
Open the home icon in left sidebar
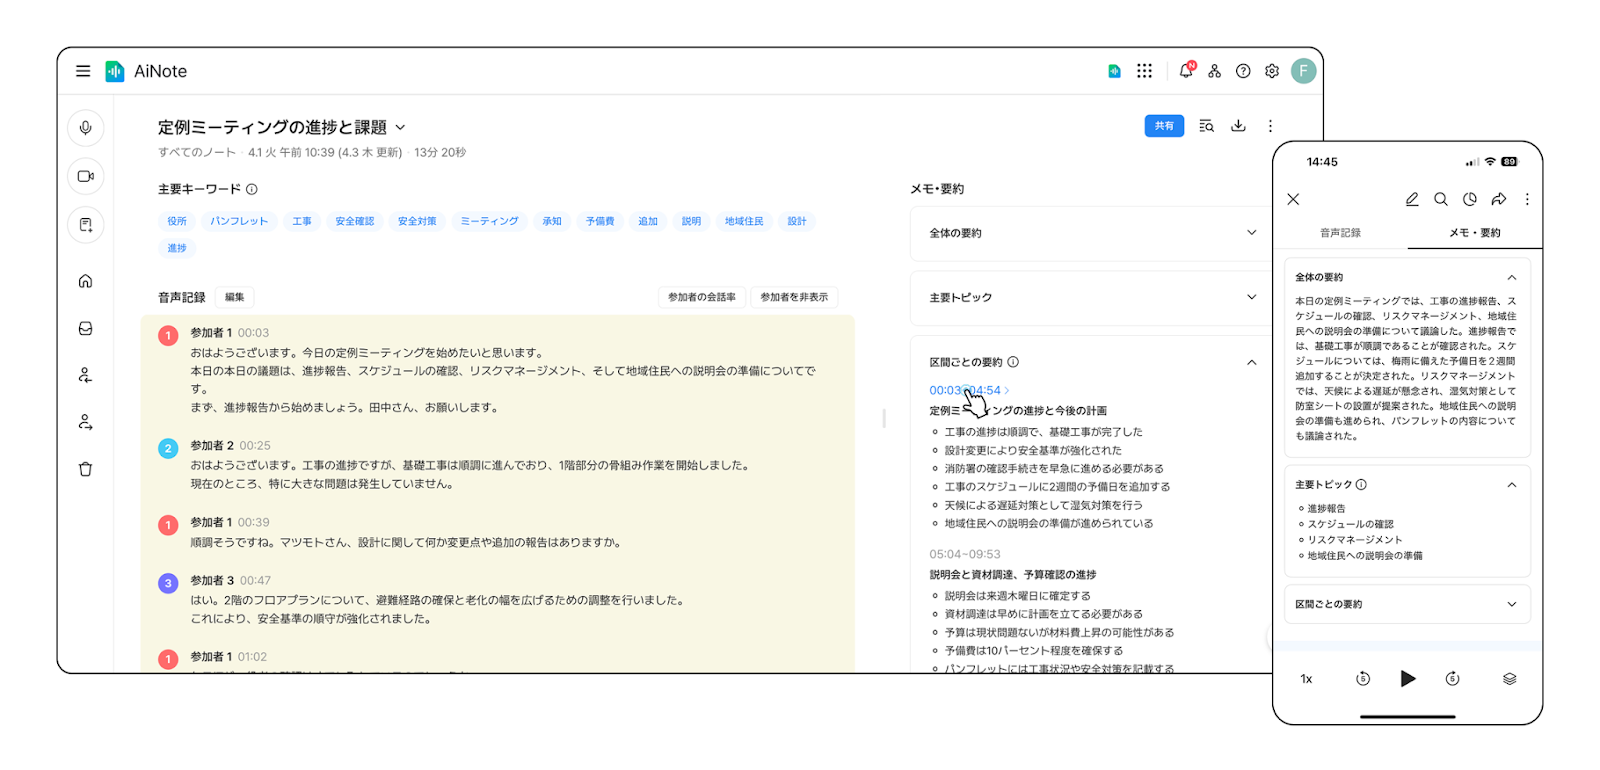click(x=86, y=281)
